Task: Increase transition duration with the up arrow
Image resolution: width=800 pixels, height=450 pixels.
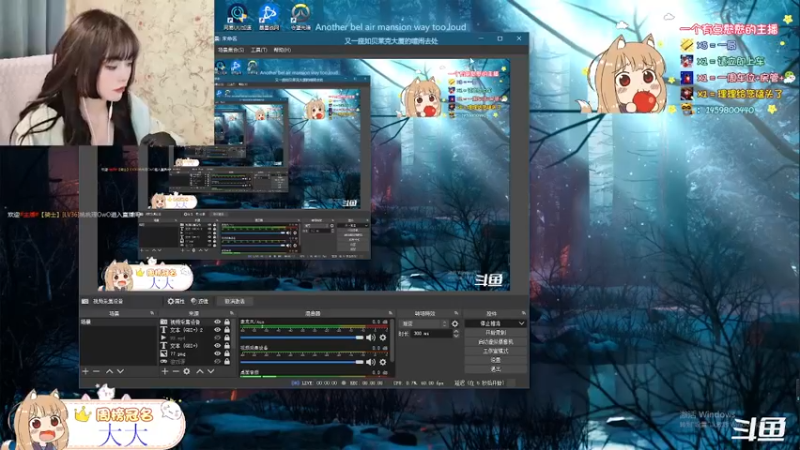Action: coord(456,331)
